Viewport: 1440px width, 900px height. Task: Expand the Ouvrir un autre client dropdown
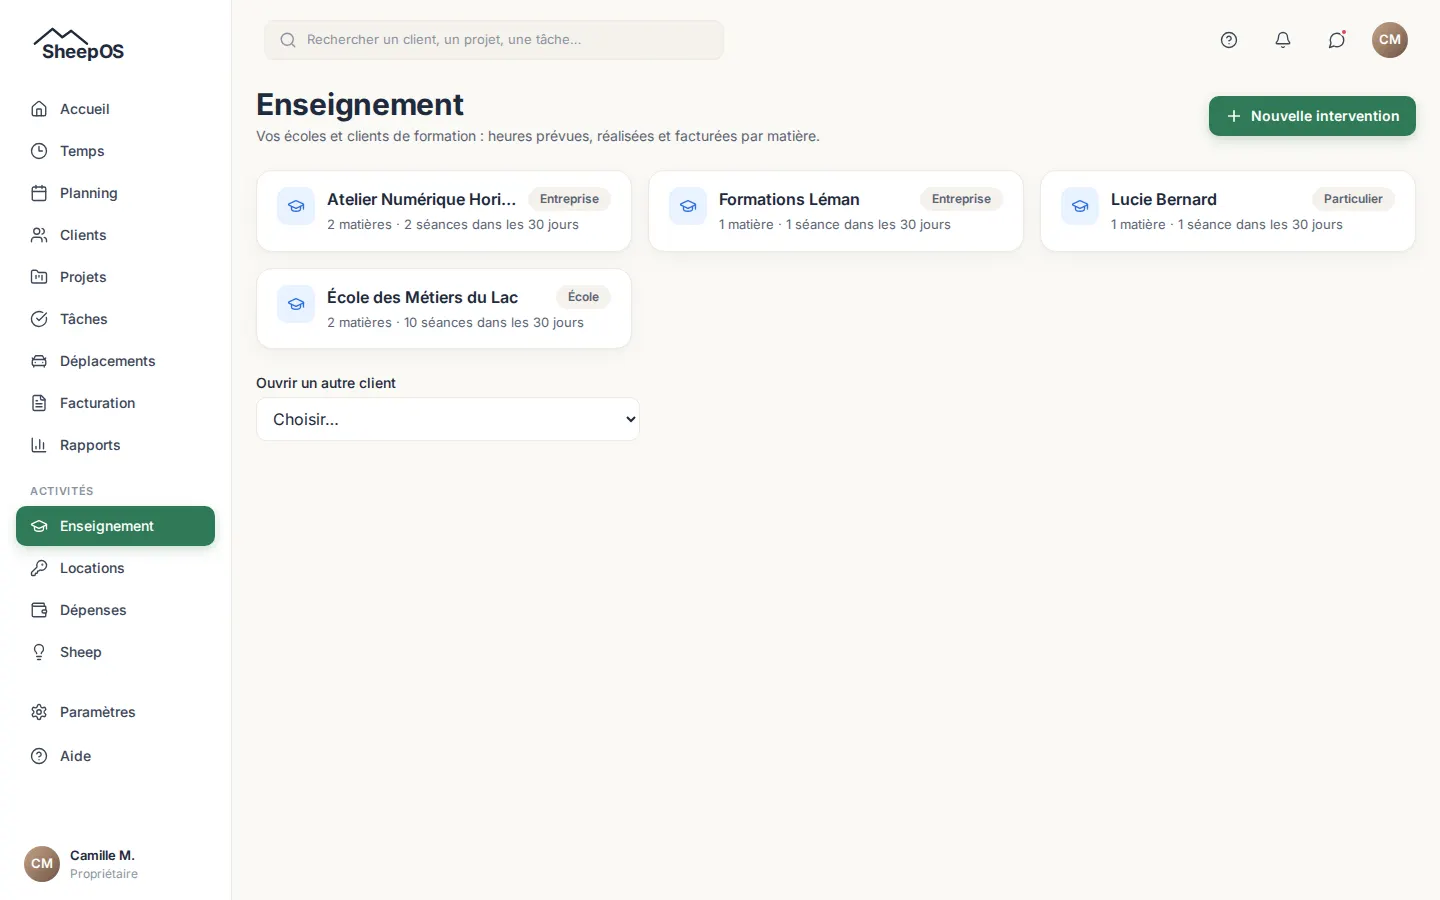tap(448, 419)
